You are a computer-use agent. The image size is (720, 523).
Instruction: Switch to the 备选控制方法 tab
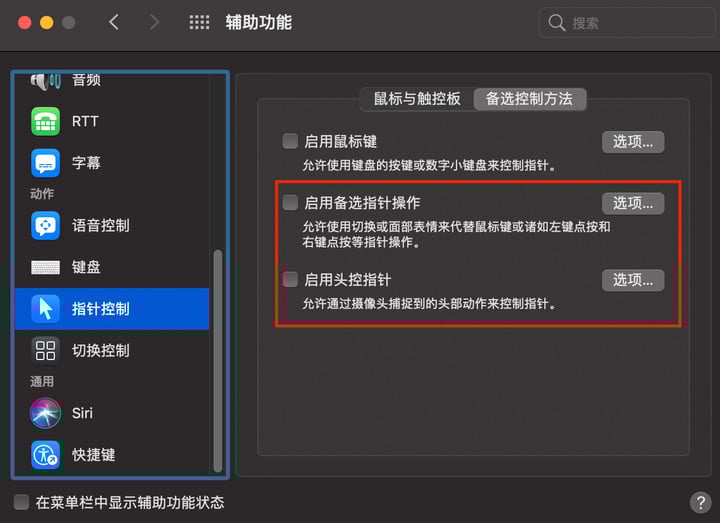(529, 99)
